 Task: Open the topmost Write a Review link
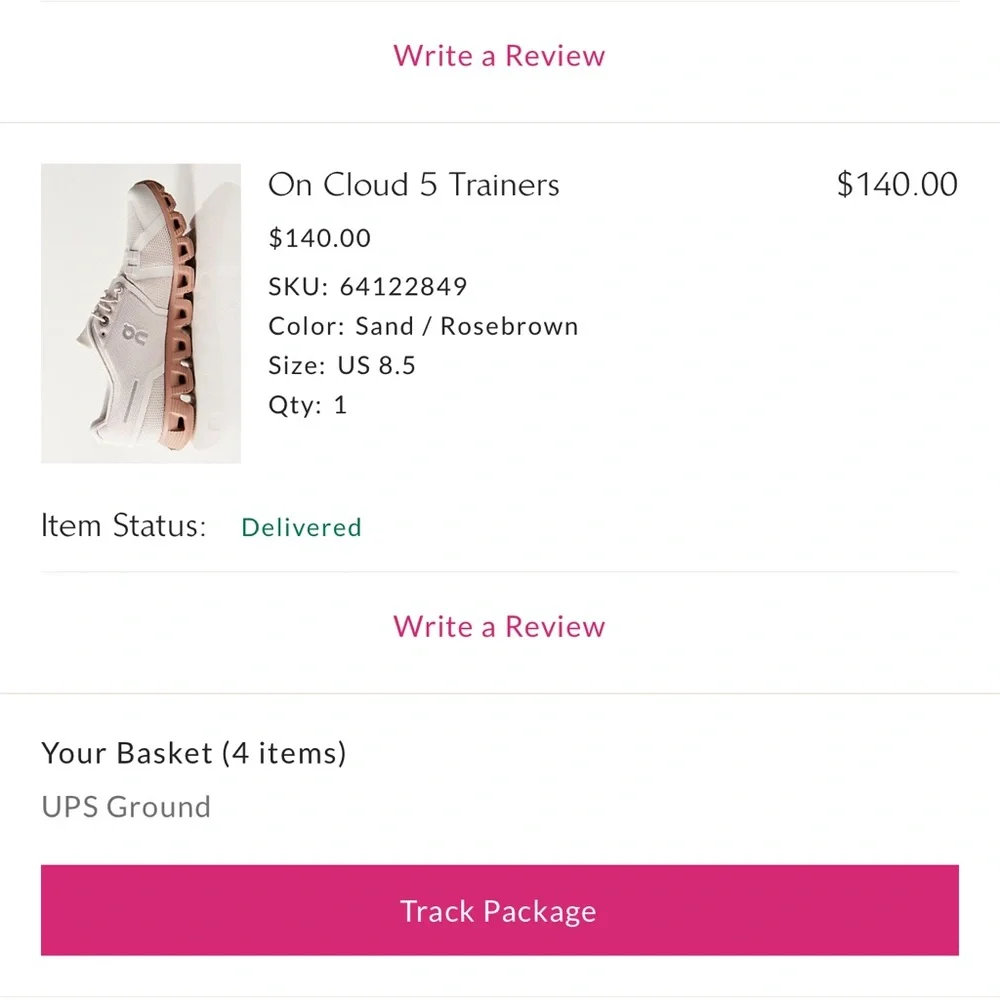(499, 55)
